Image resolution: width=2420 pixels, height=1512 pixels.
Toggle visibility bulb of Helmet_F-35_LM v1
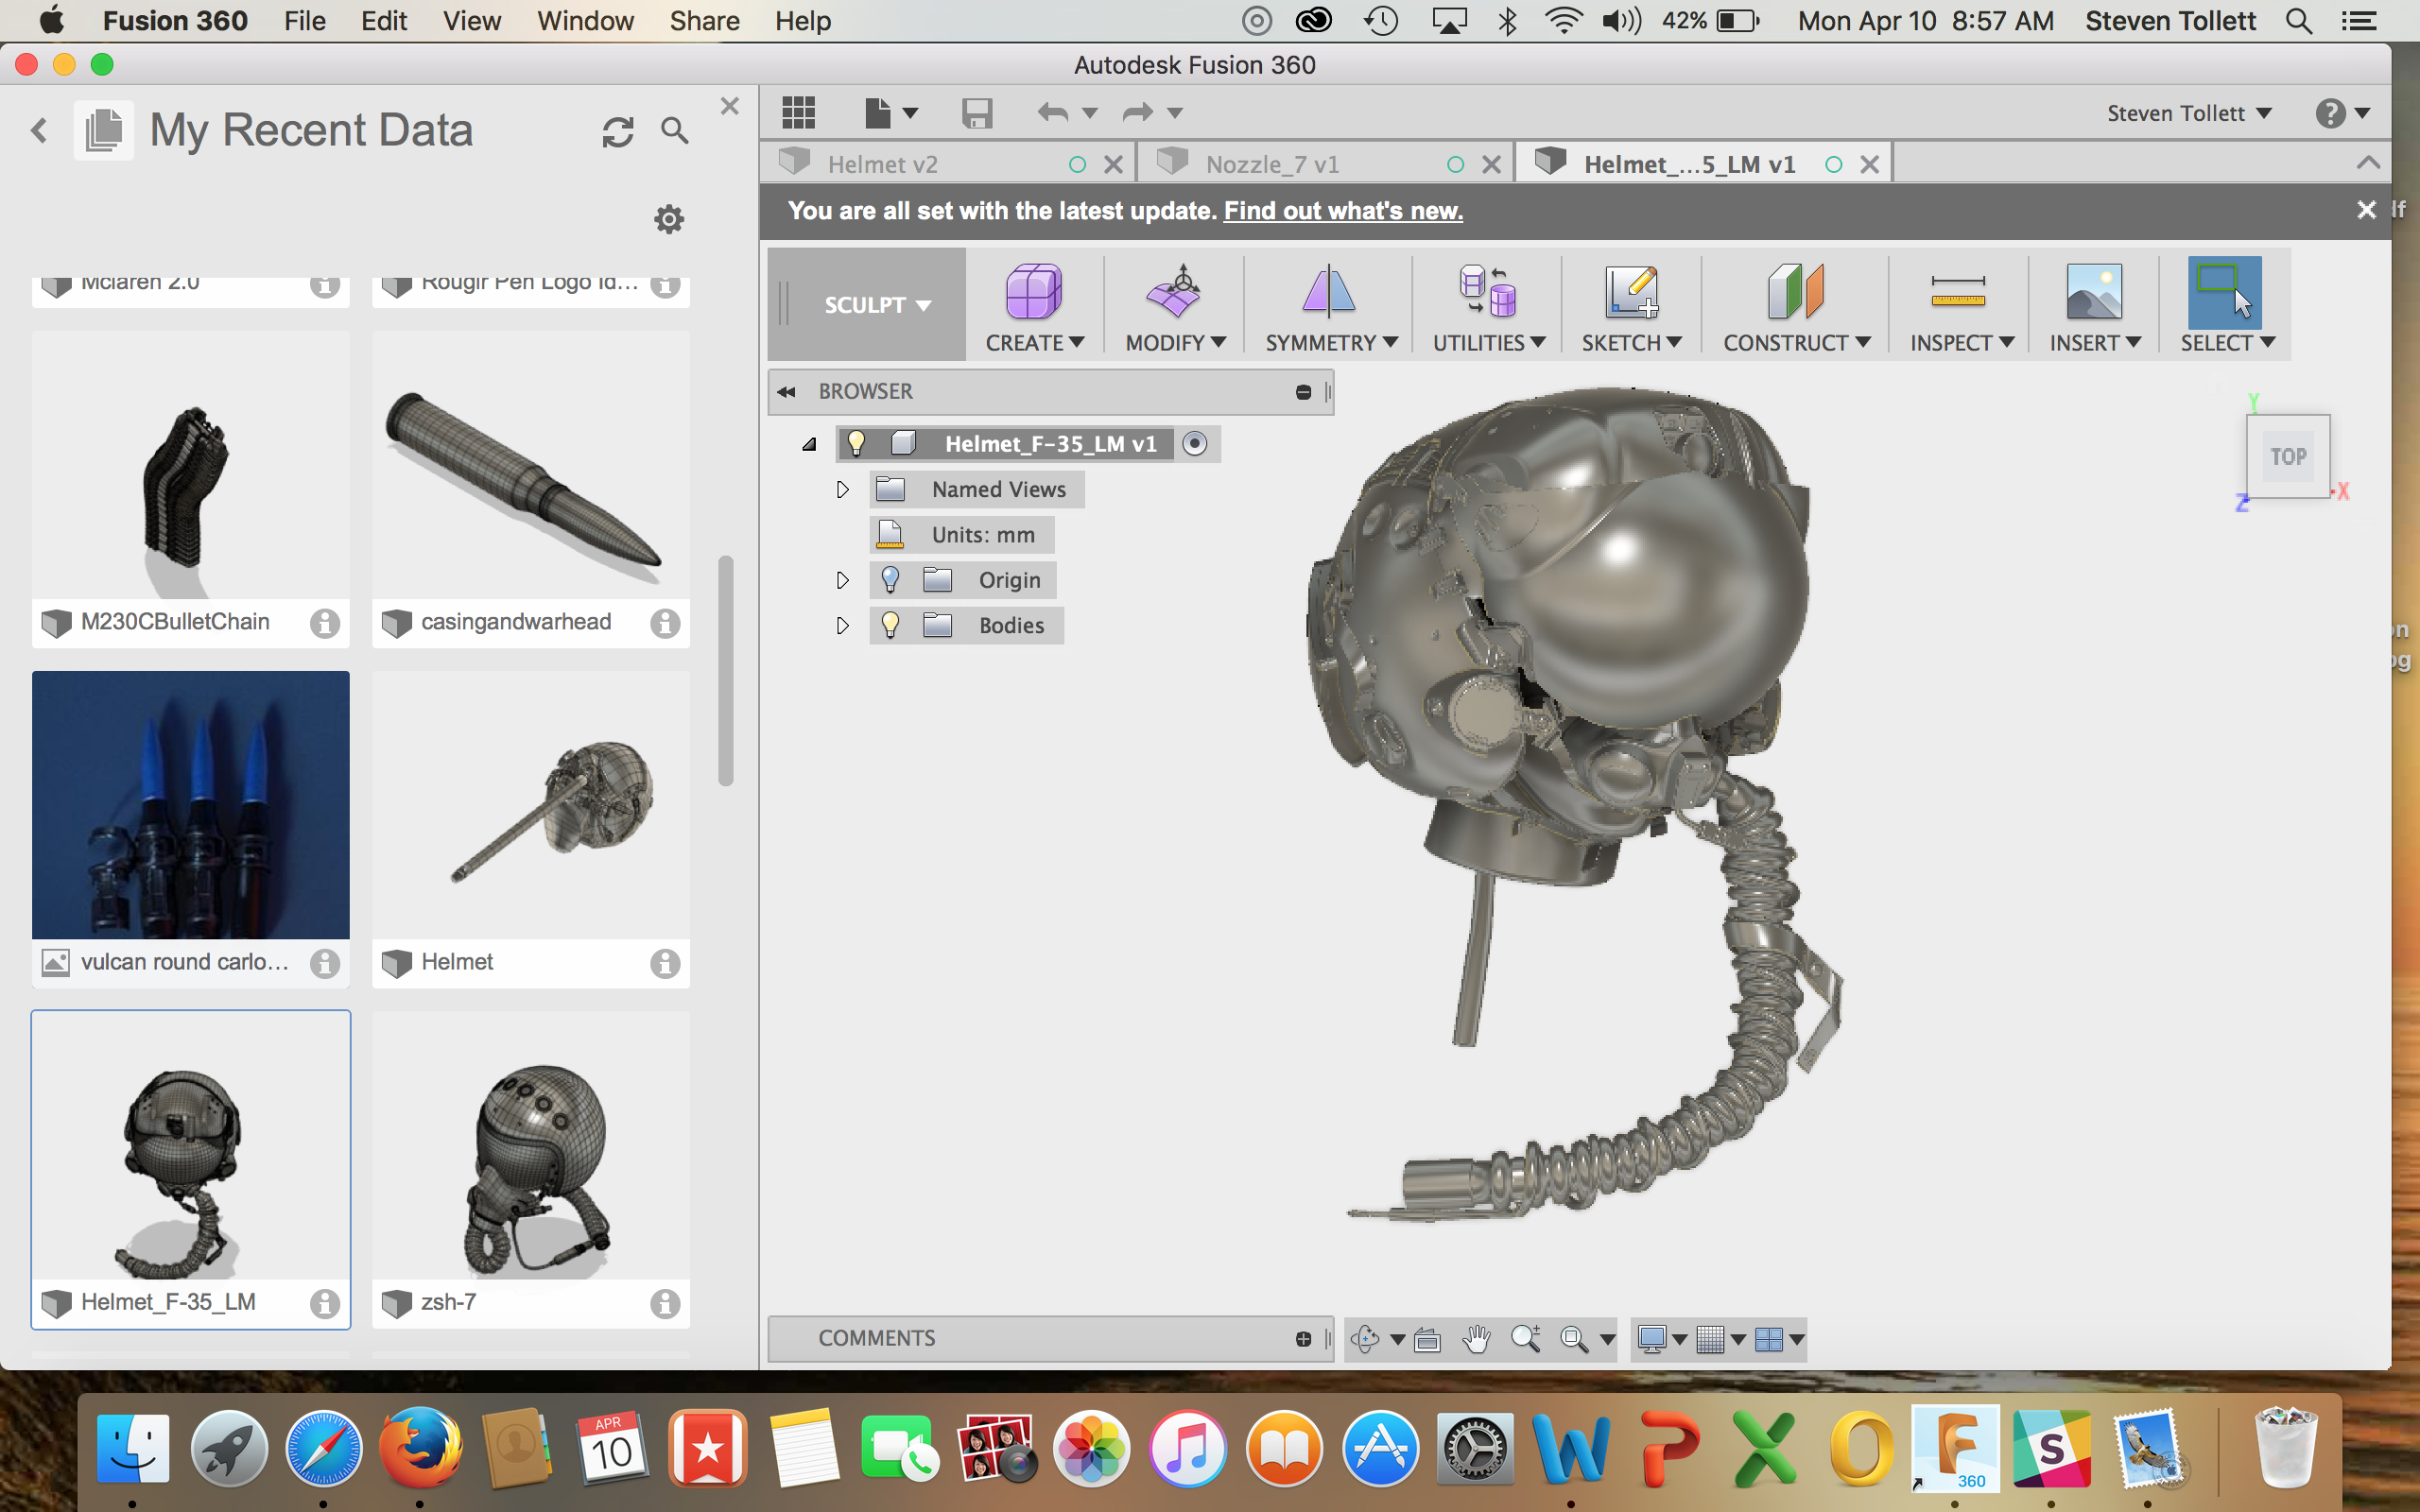856,443
